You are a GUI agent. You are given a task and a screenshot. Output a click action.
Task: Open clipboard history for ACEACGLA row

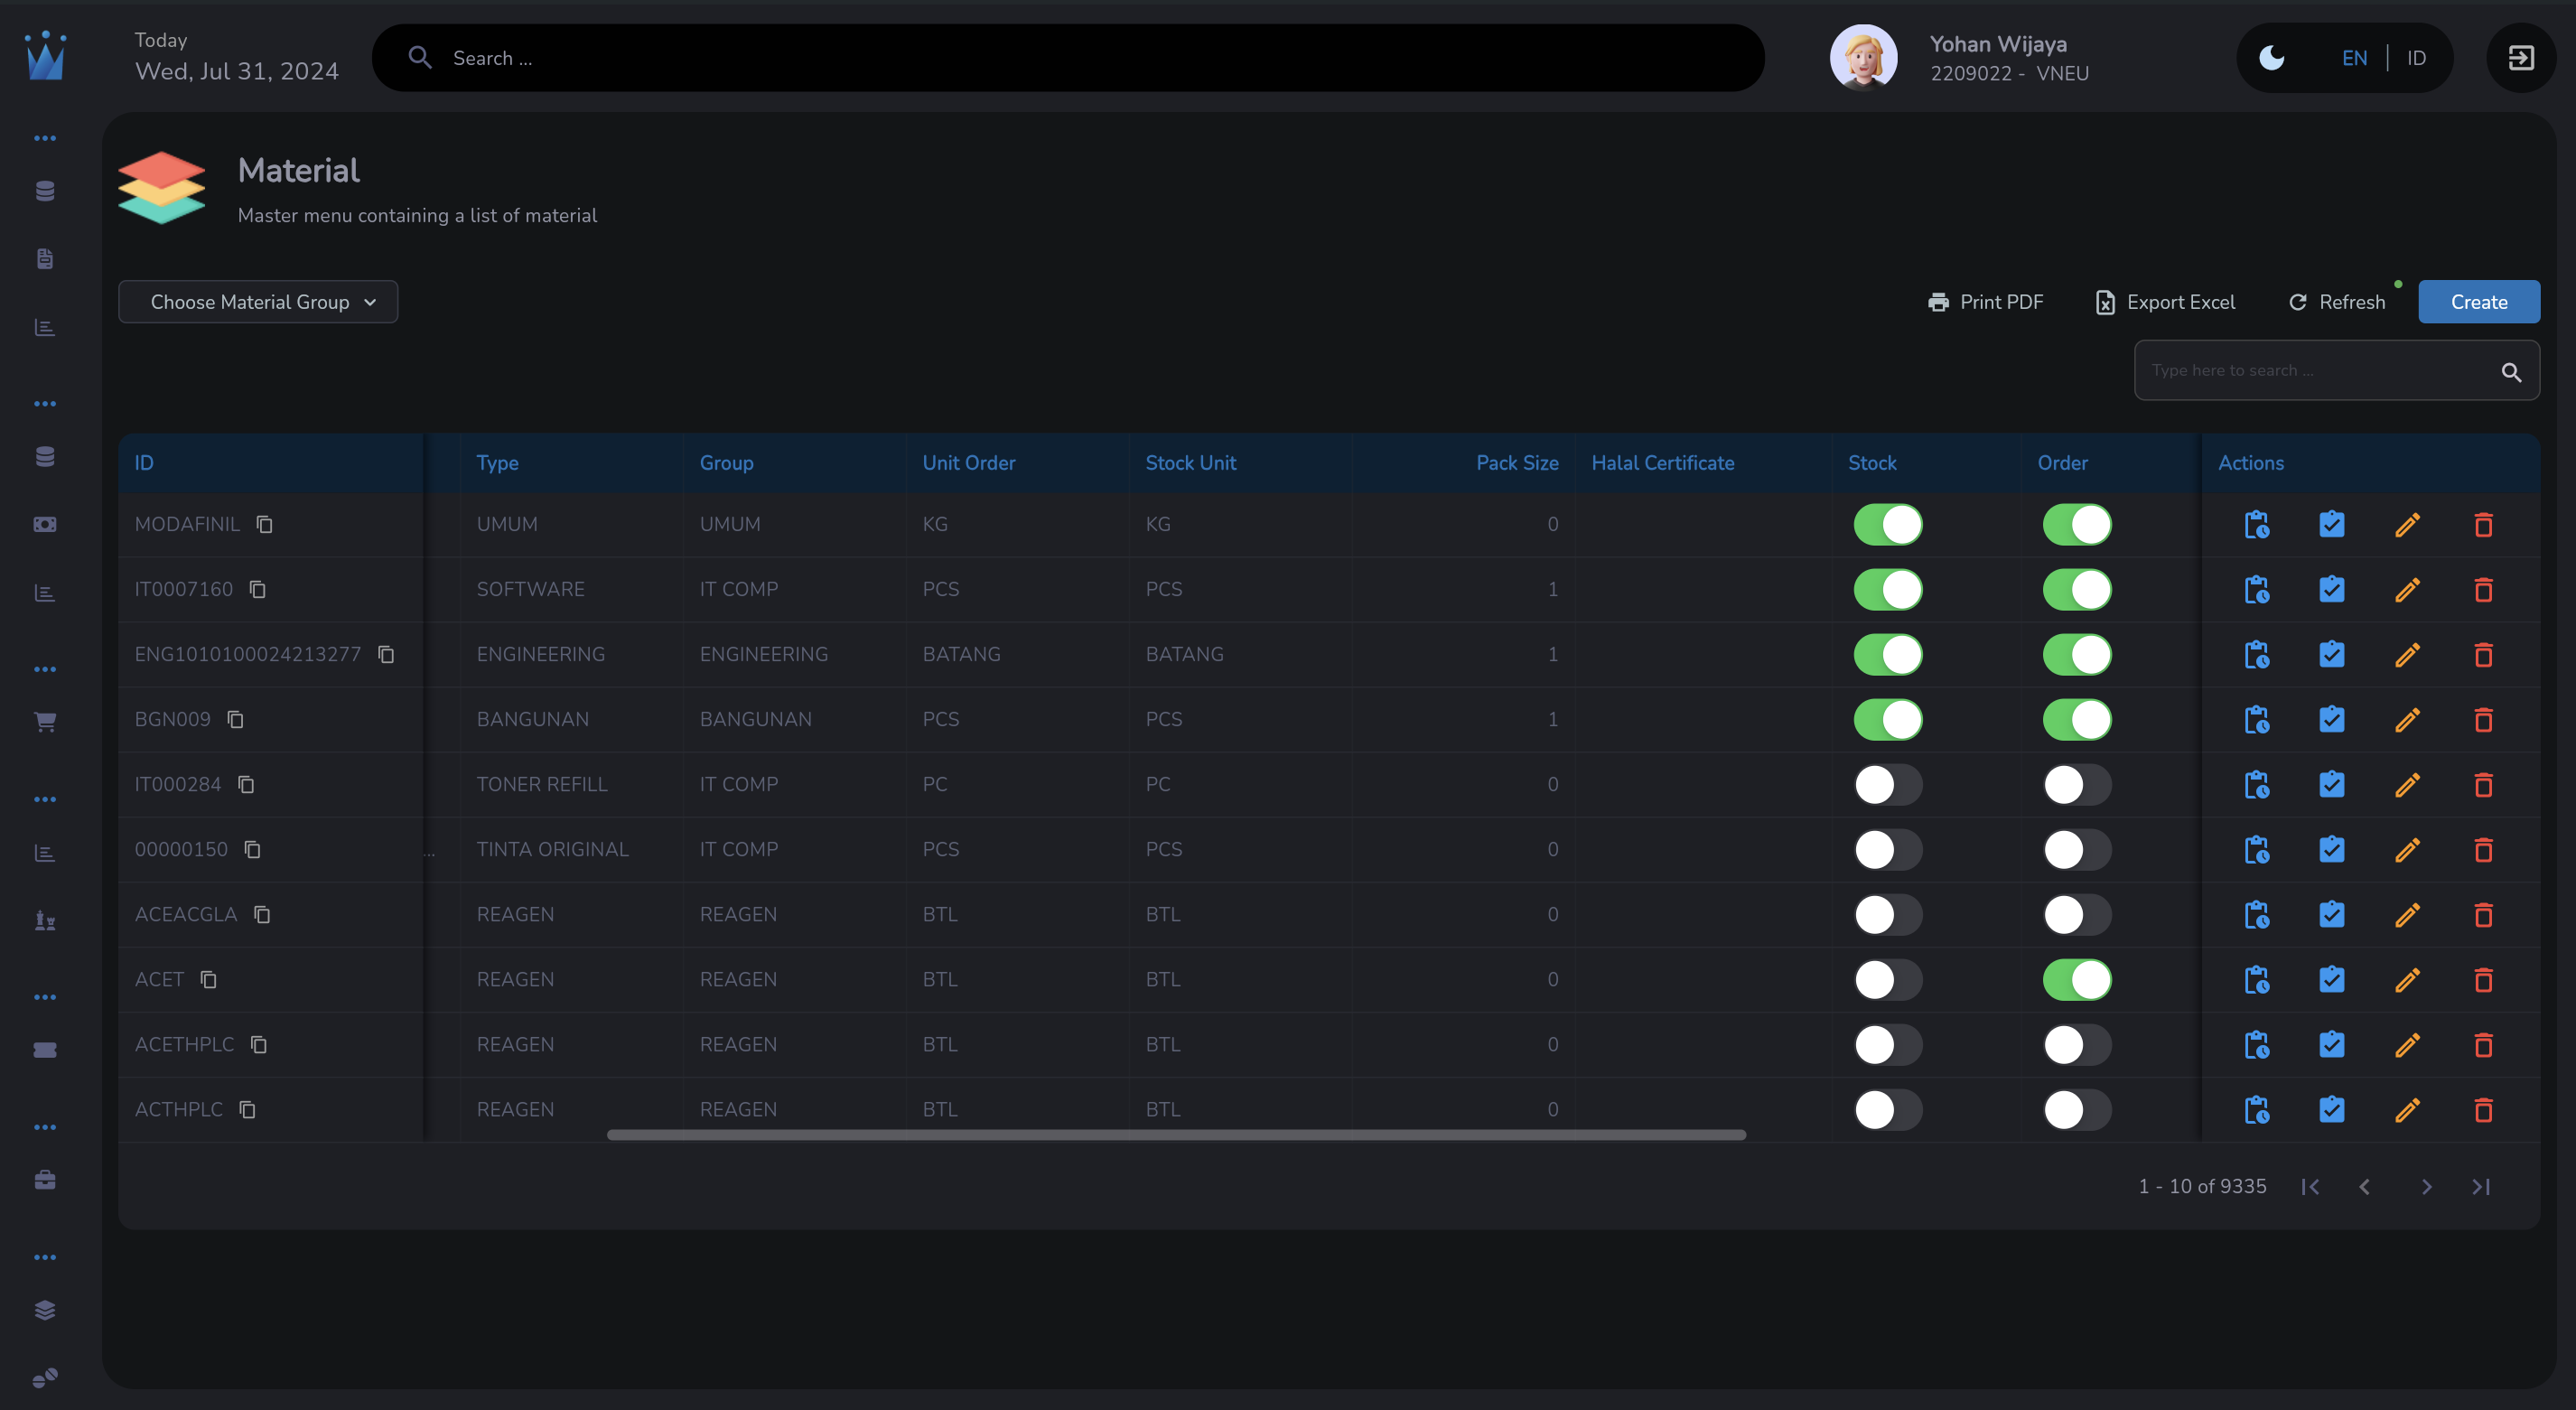[x=2256, y=914]
